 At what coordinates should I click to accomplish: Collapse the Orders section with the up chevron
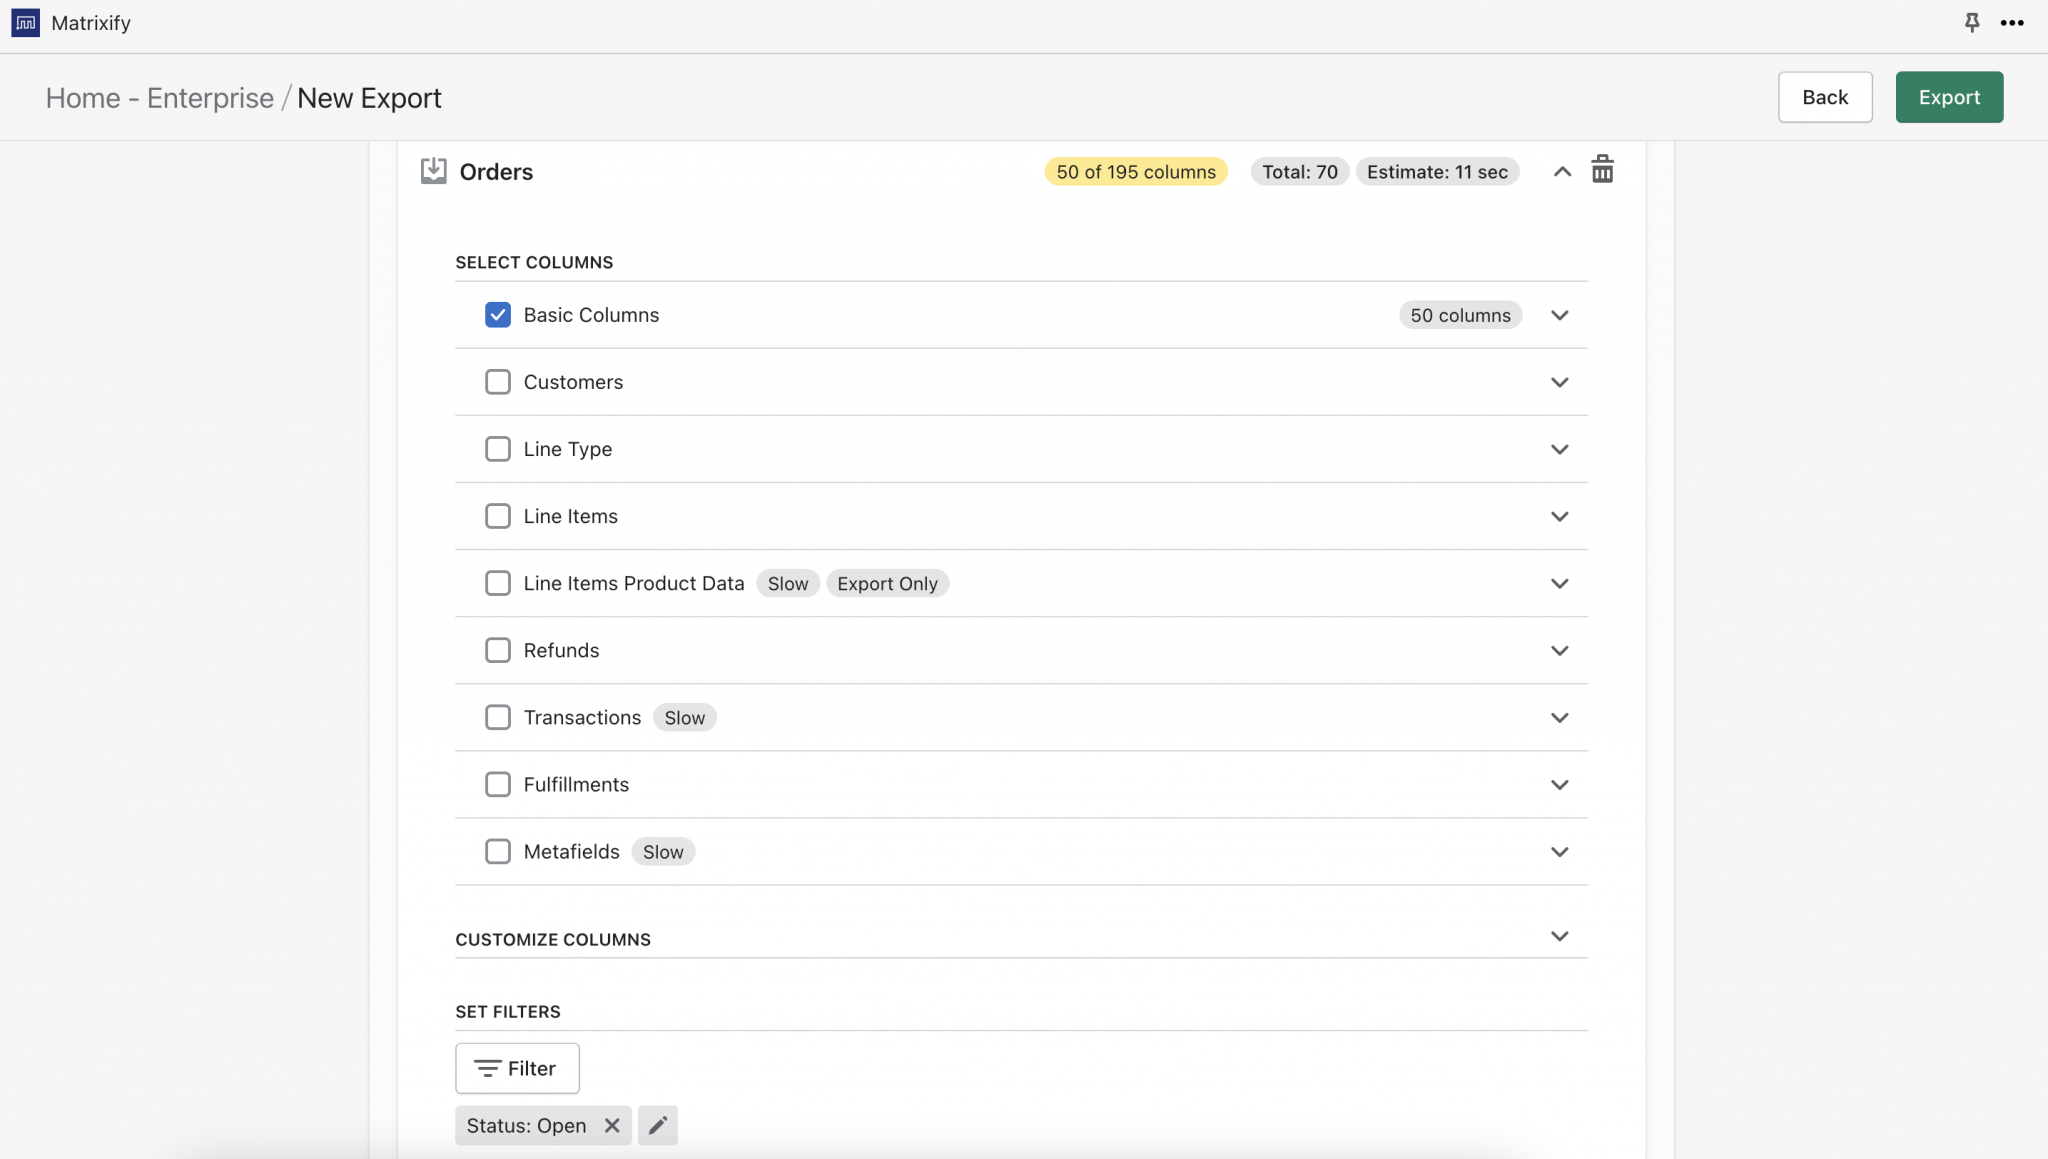(1561, 171)
